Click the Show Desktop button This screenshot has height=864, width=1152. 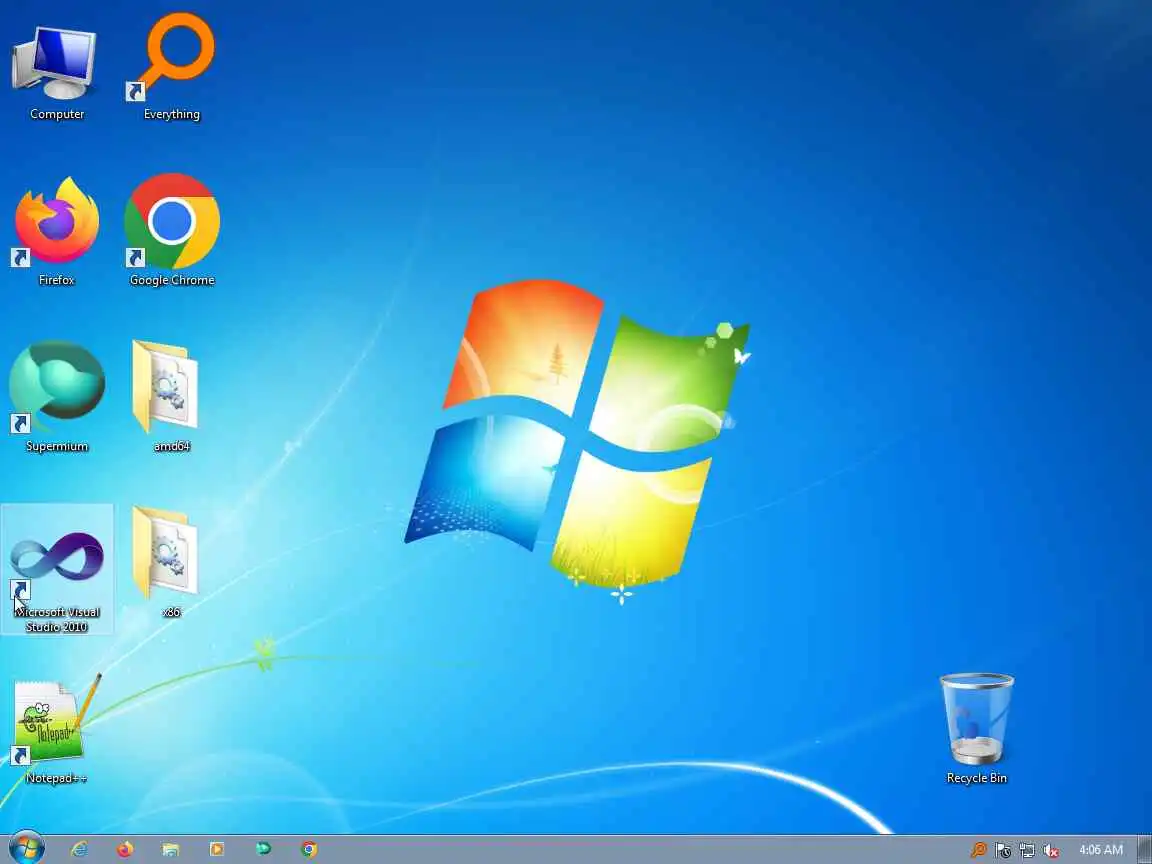pyautogui.click(x=1145, y=850)
